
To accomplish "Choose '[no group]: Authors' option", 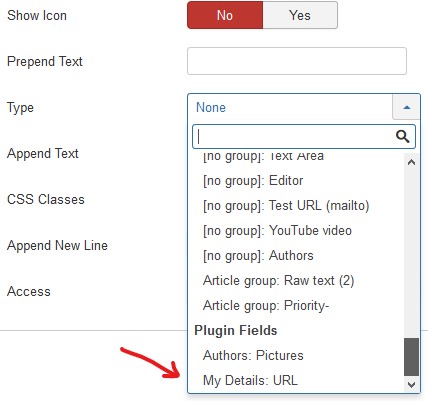I will point(299,256).
